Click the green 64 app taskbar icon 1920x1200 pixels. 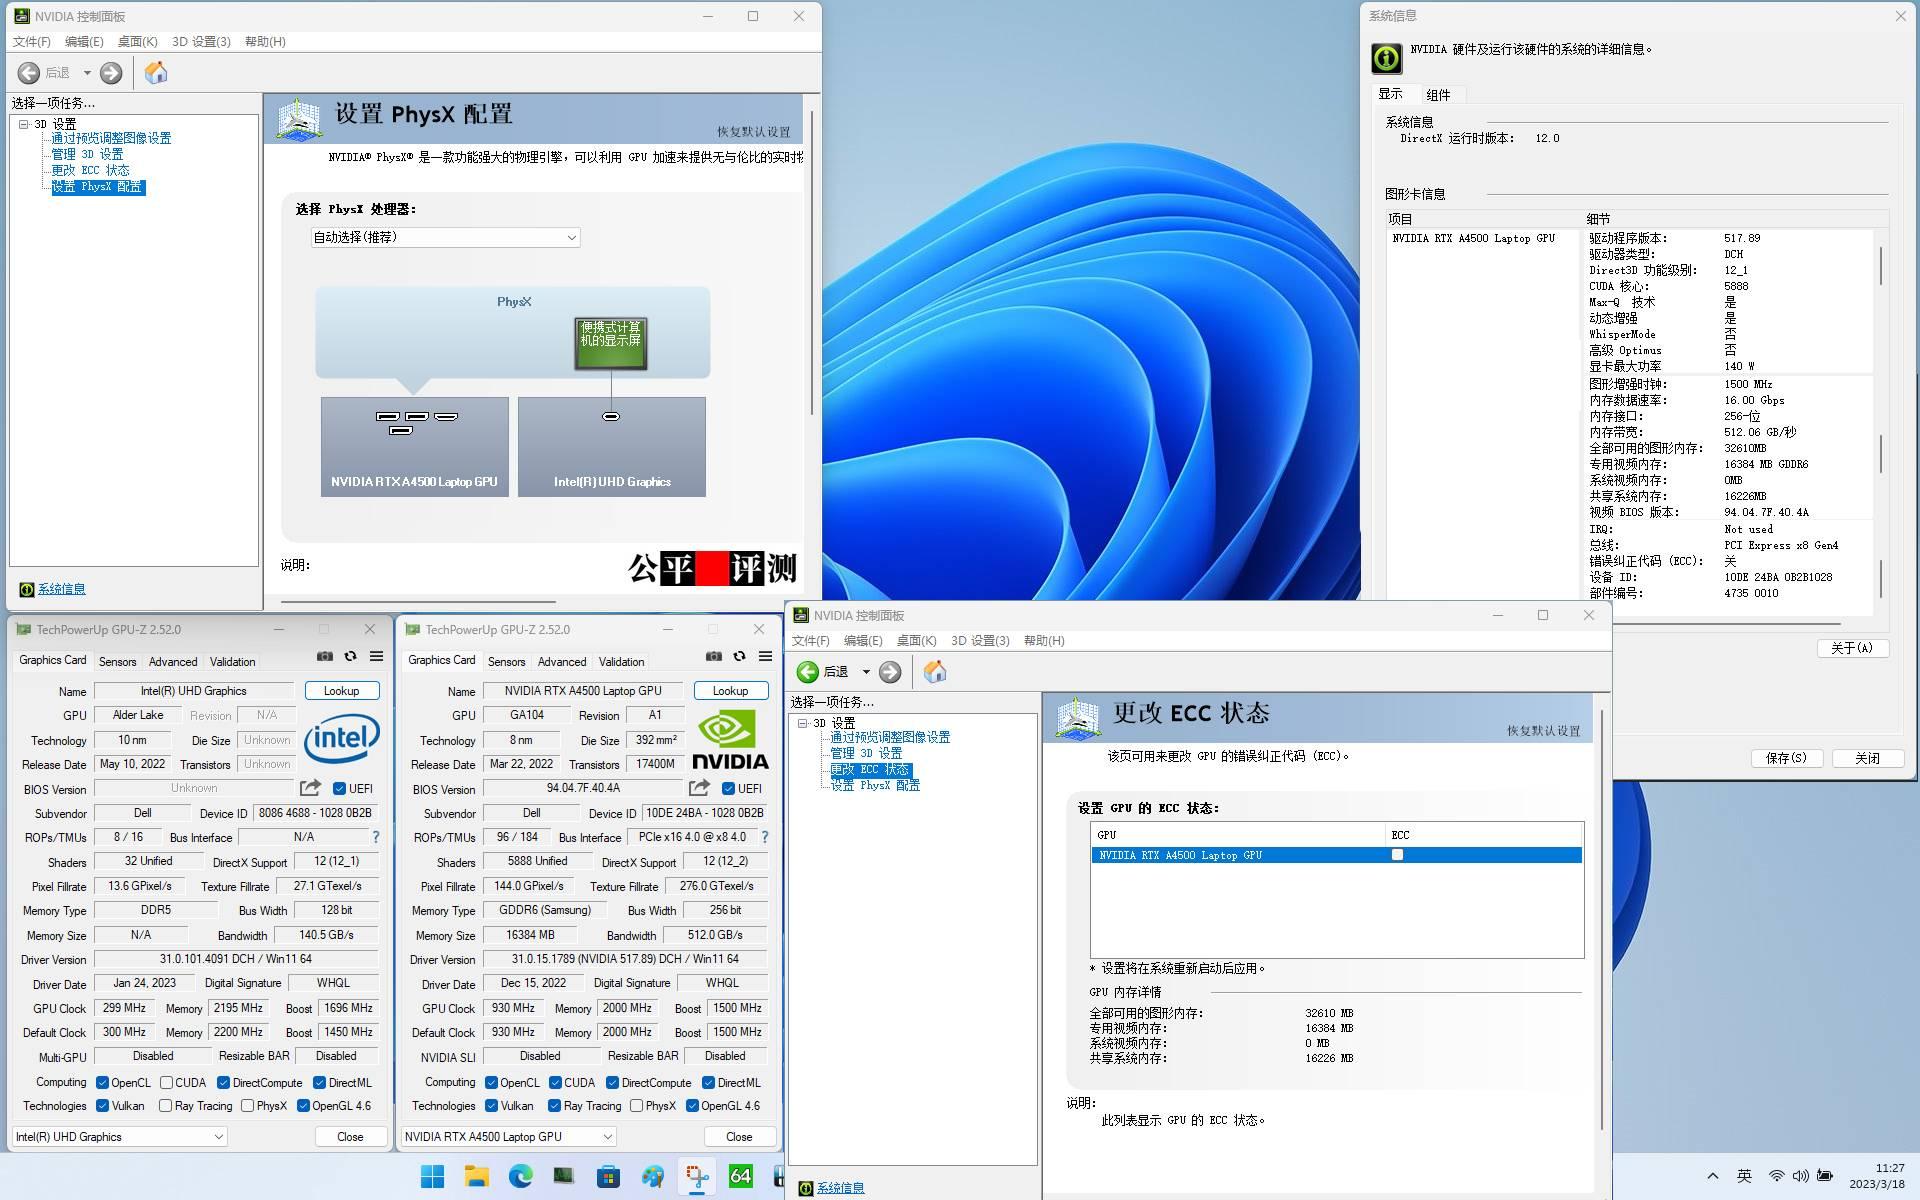tap(741, 1177)
